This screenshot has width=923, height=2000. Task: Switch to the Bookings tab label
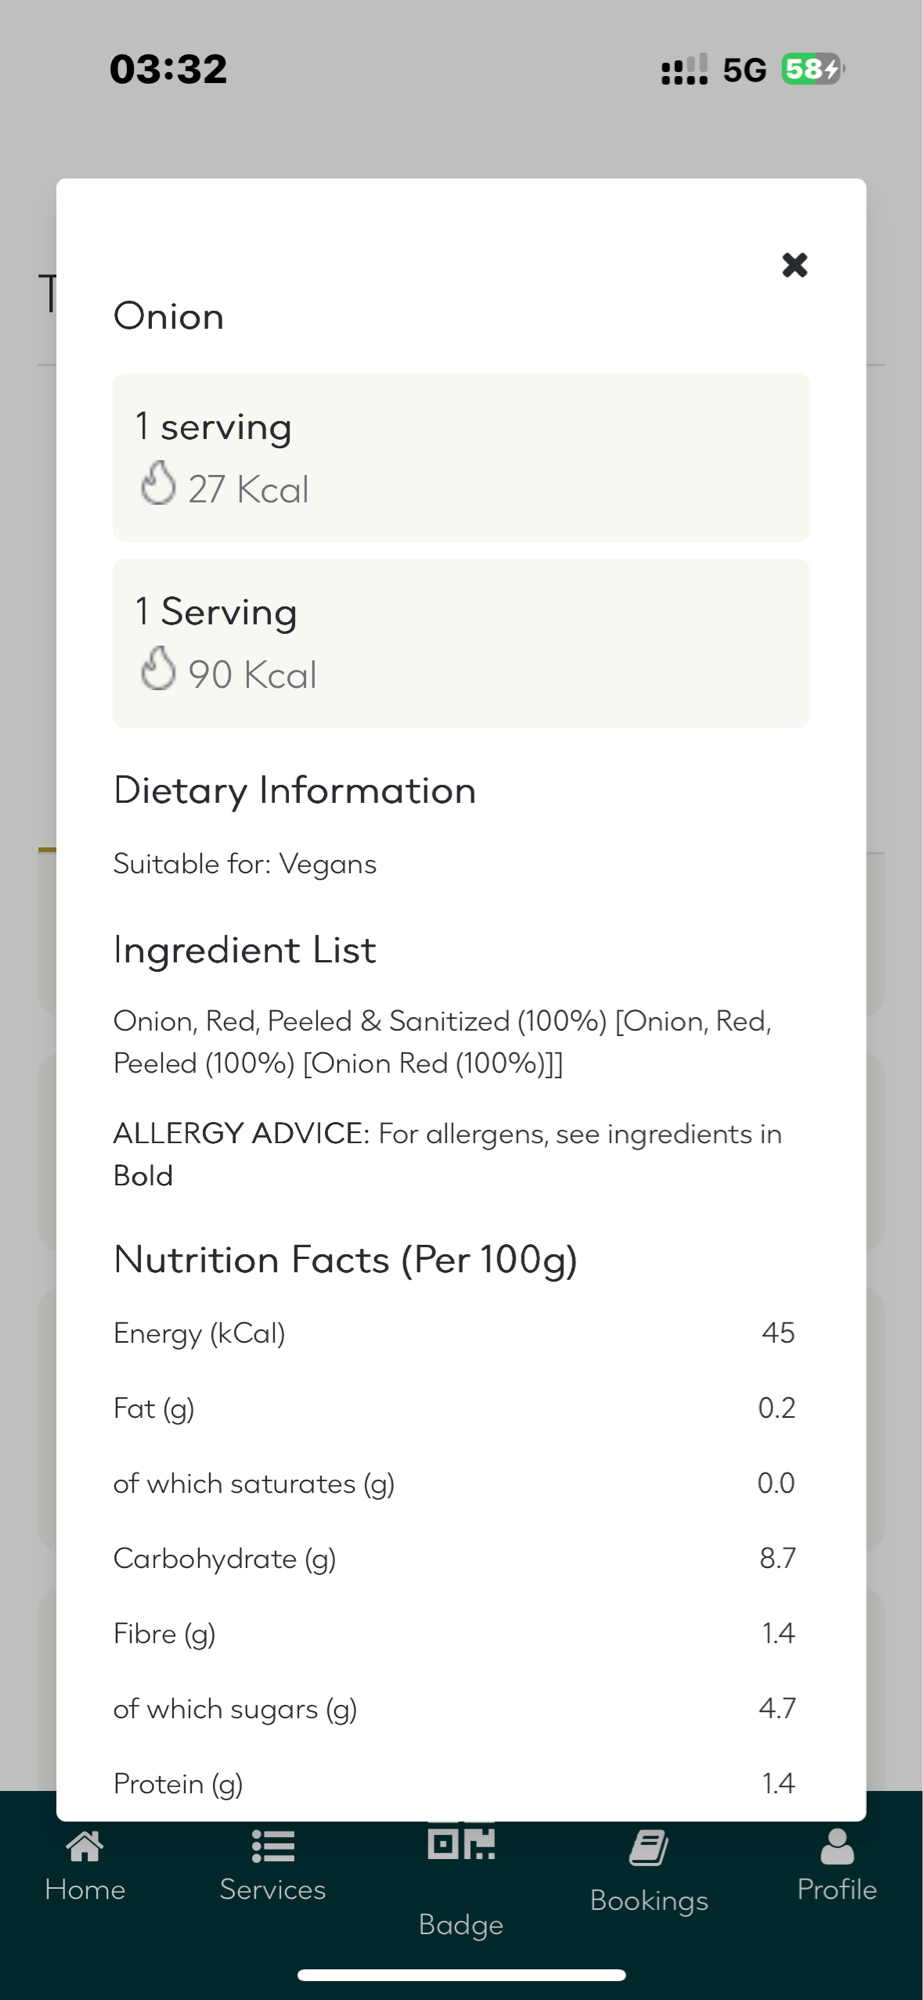click(649, 1900)
